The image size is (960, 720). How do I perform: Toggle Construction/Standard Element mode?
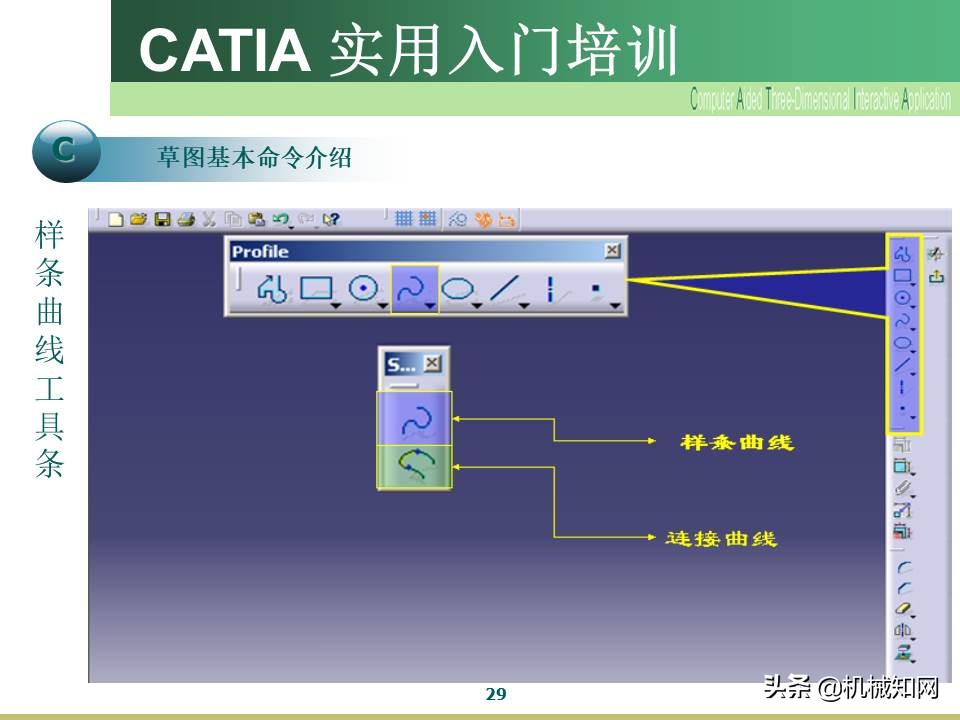pos(458,219)
